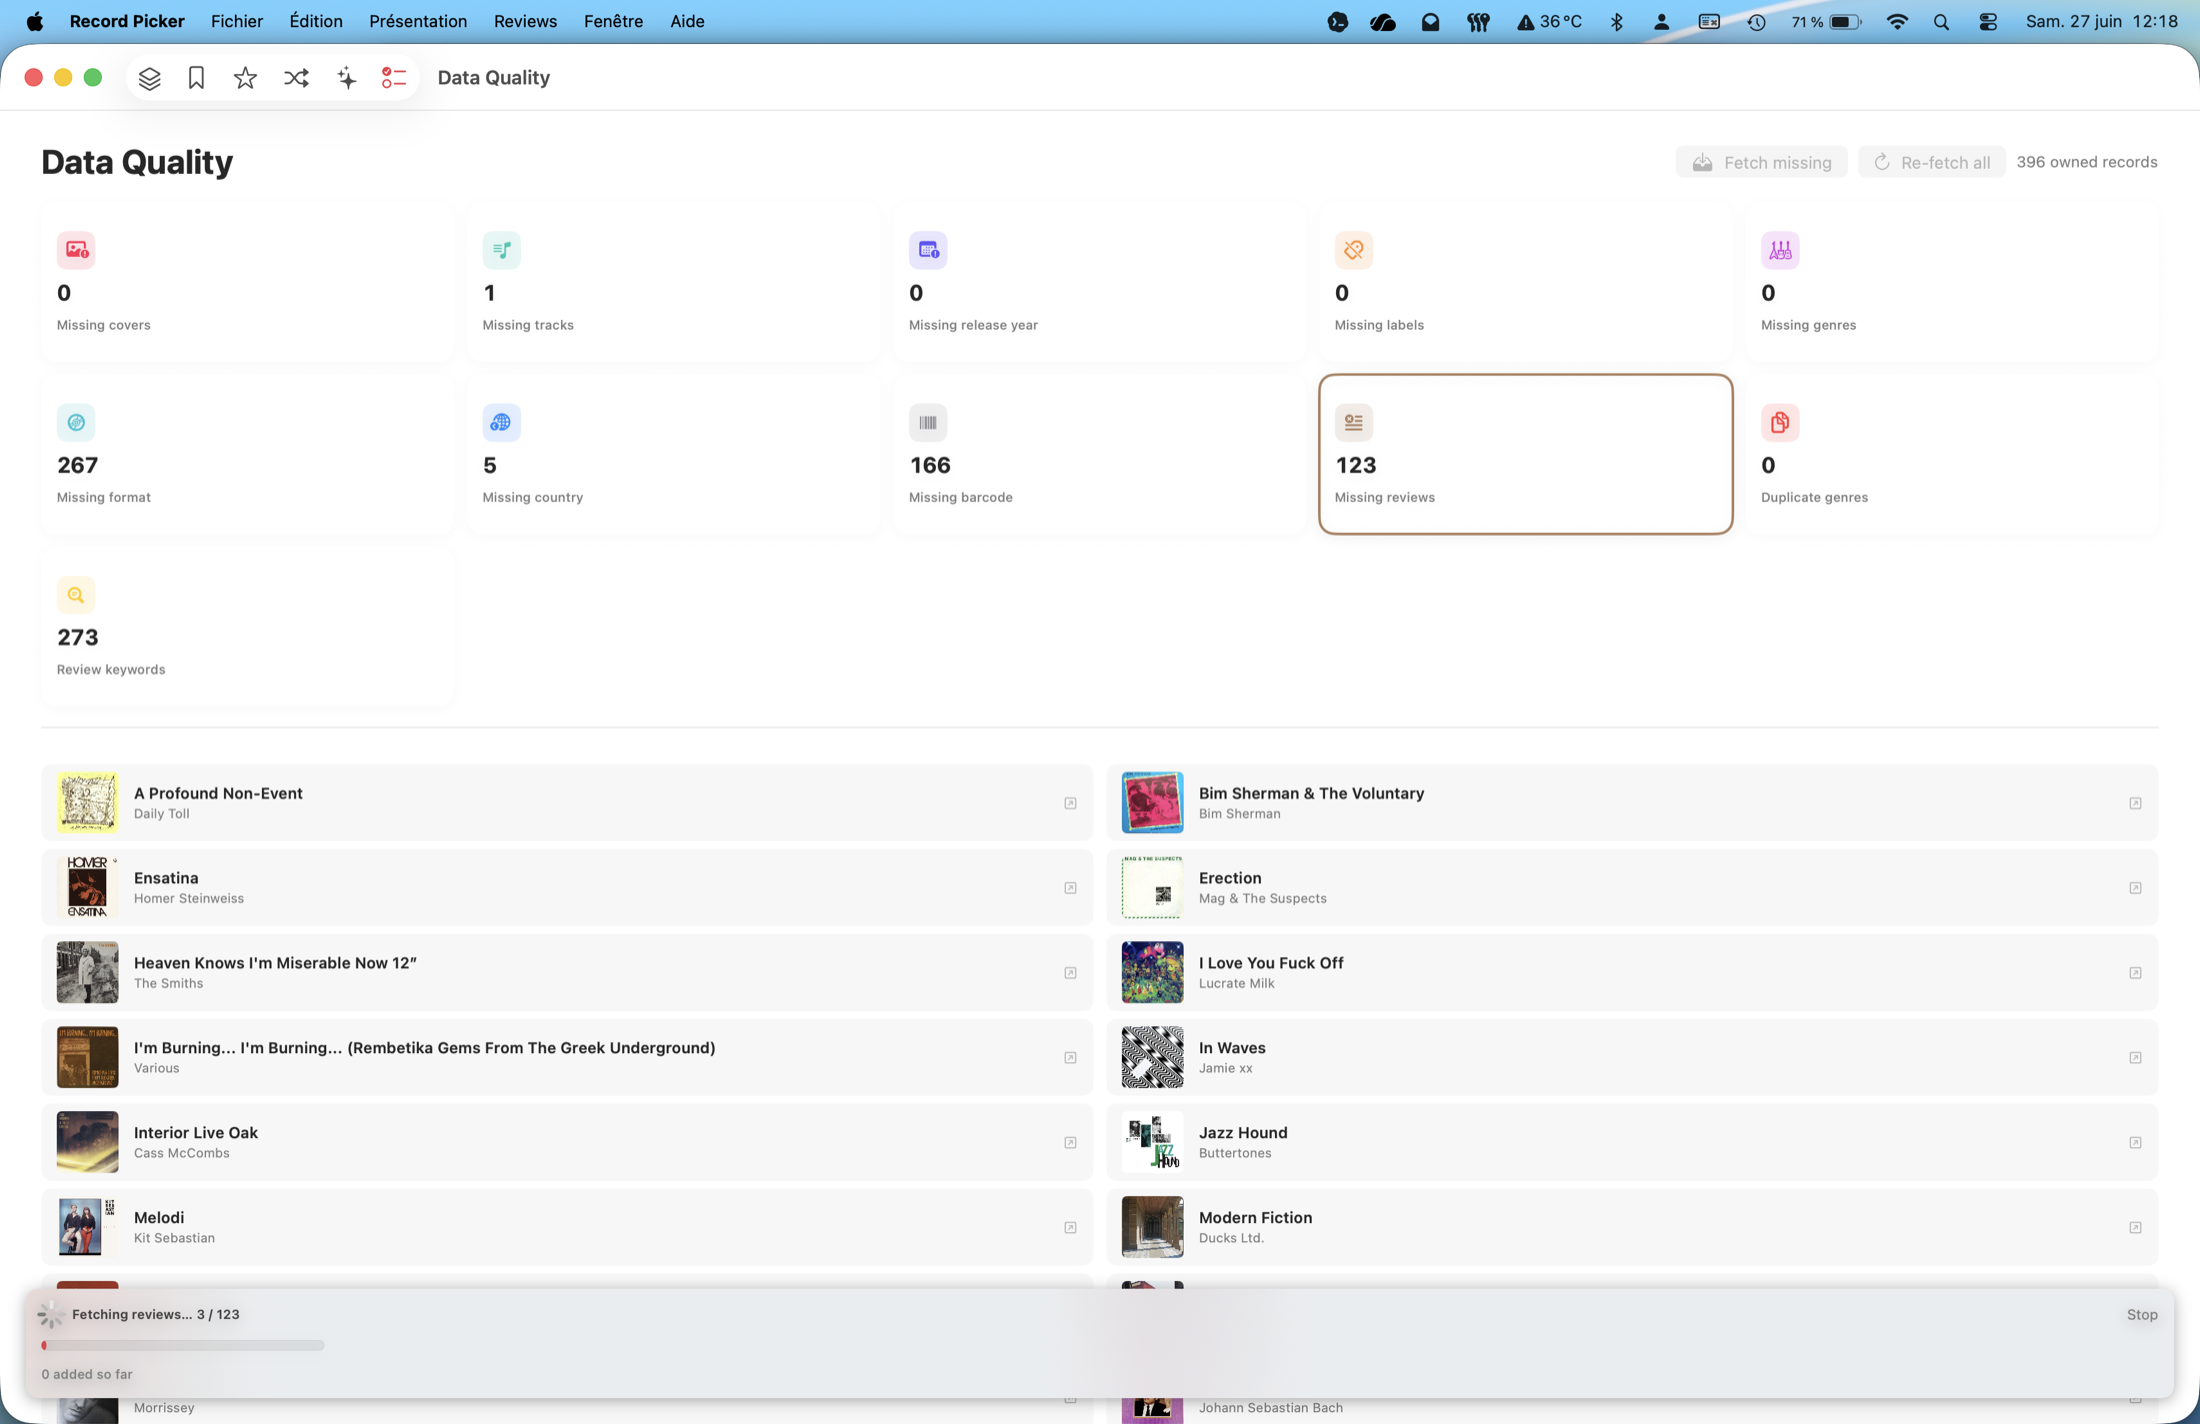2200x1424 pixels.
Task: Click the bookmark icon in toolbar
Action: tap(196, 78)
